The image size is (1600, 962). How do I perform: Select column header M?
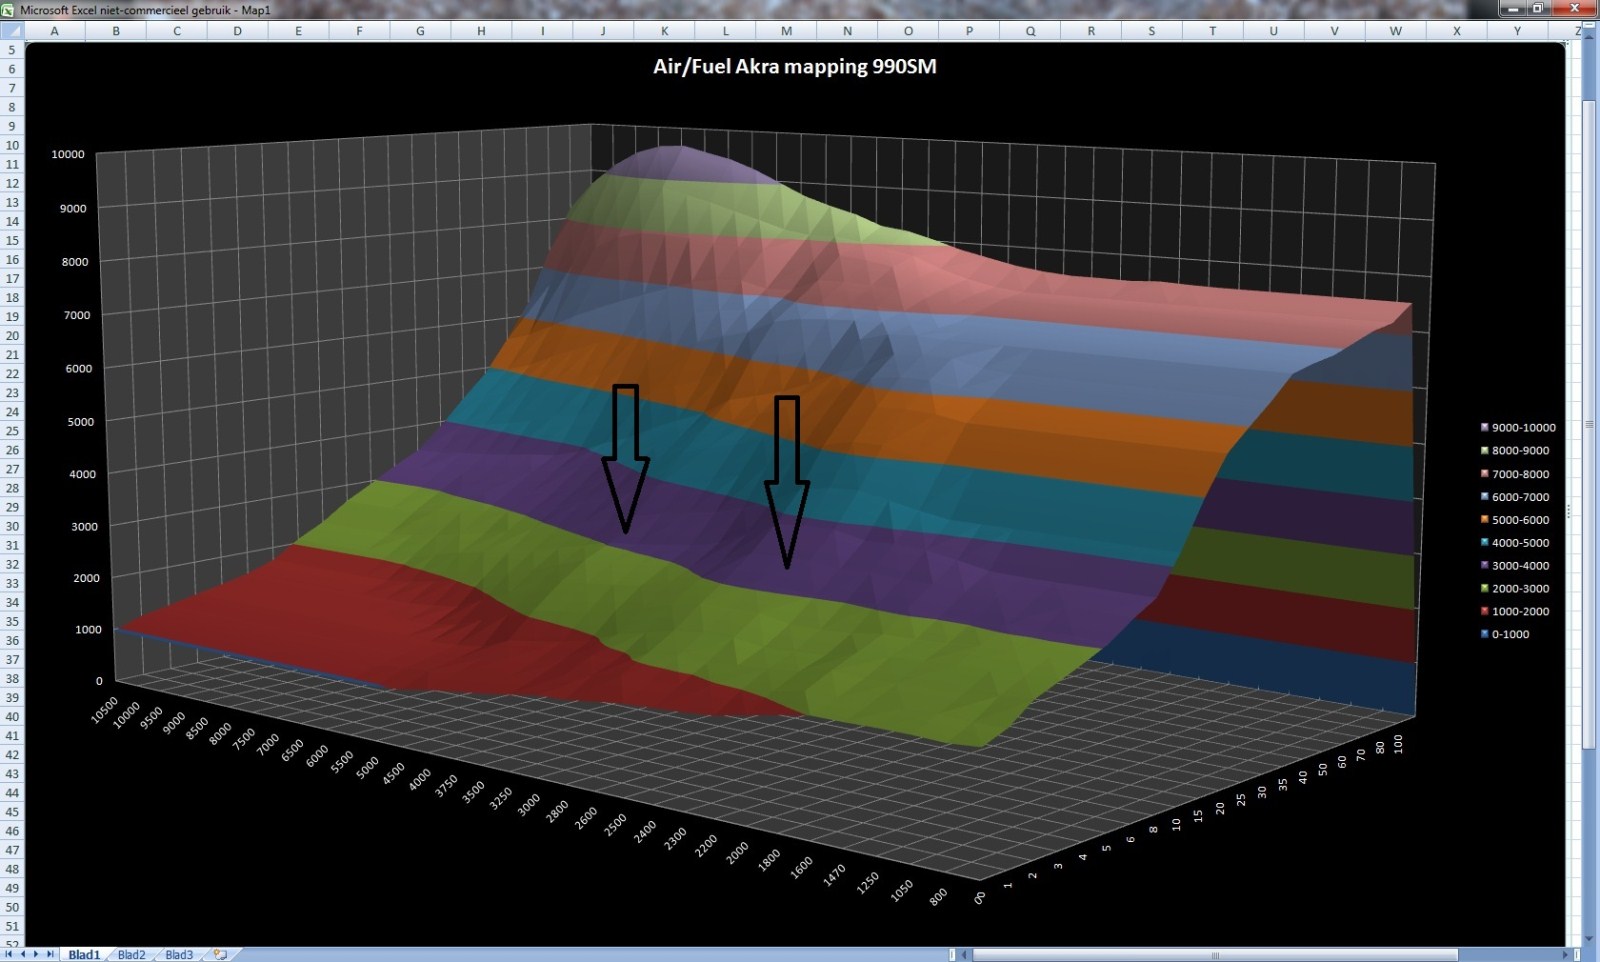pyautogui.click(x=786, y=31)
